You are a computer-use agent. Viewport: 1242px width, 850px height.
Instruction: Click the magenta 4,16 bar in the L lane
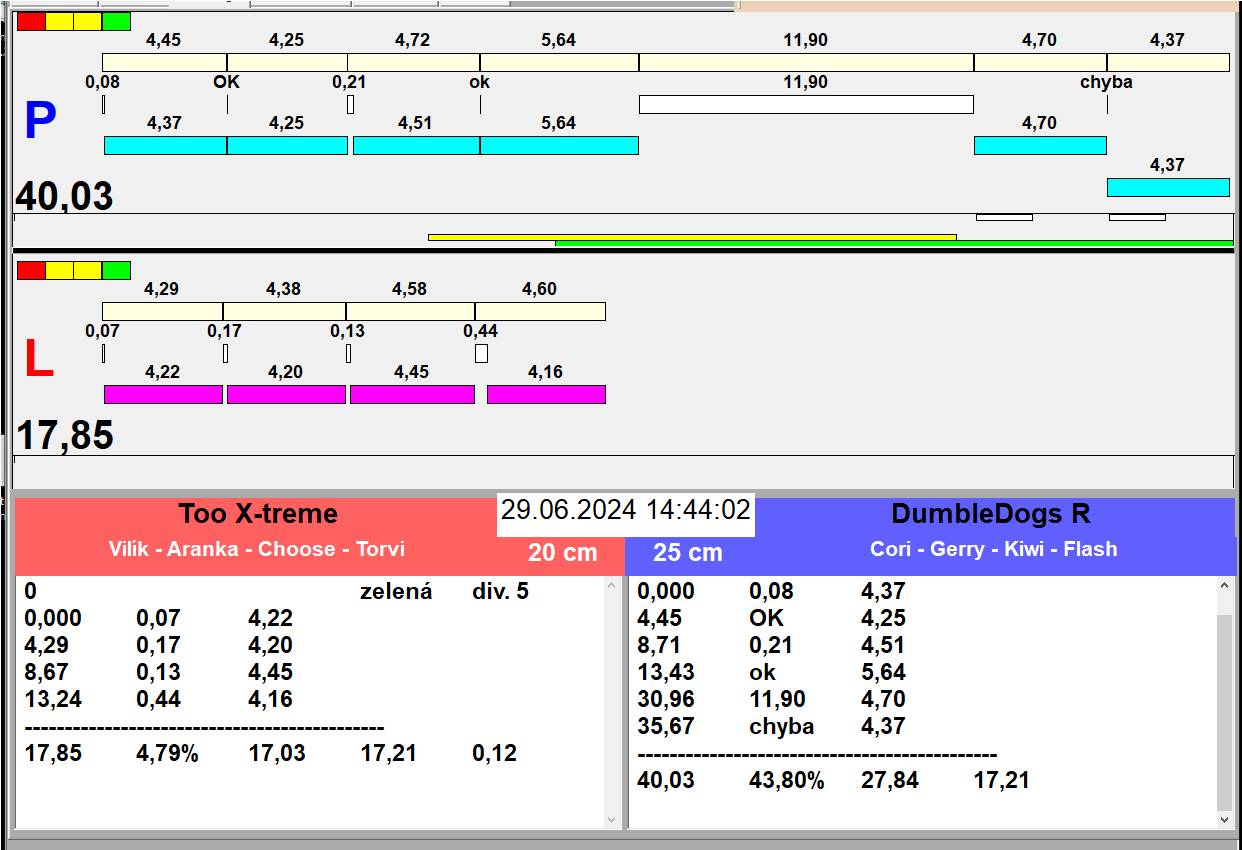pyautogui.click(x=546, y=394)
